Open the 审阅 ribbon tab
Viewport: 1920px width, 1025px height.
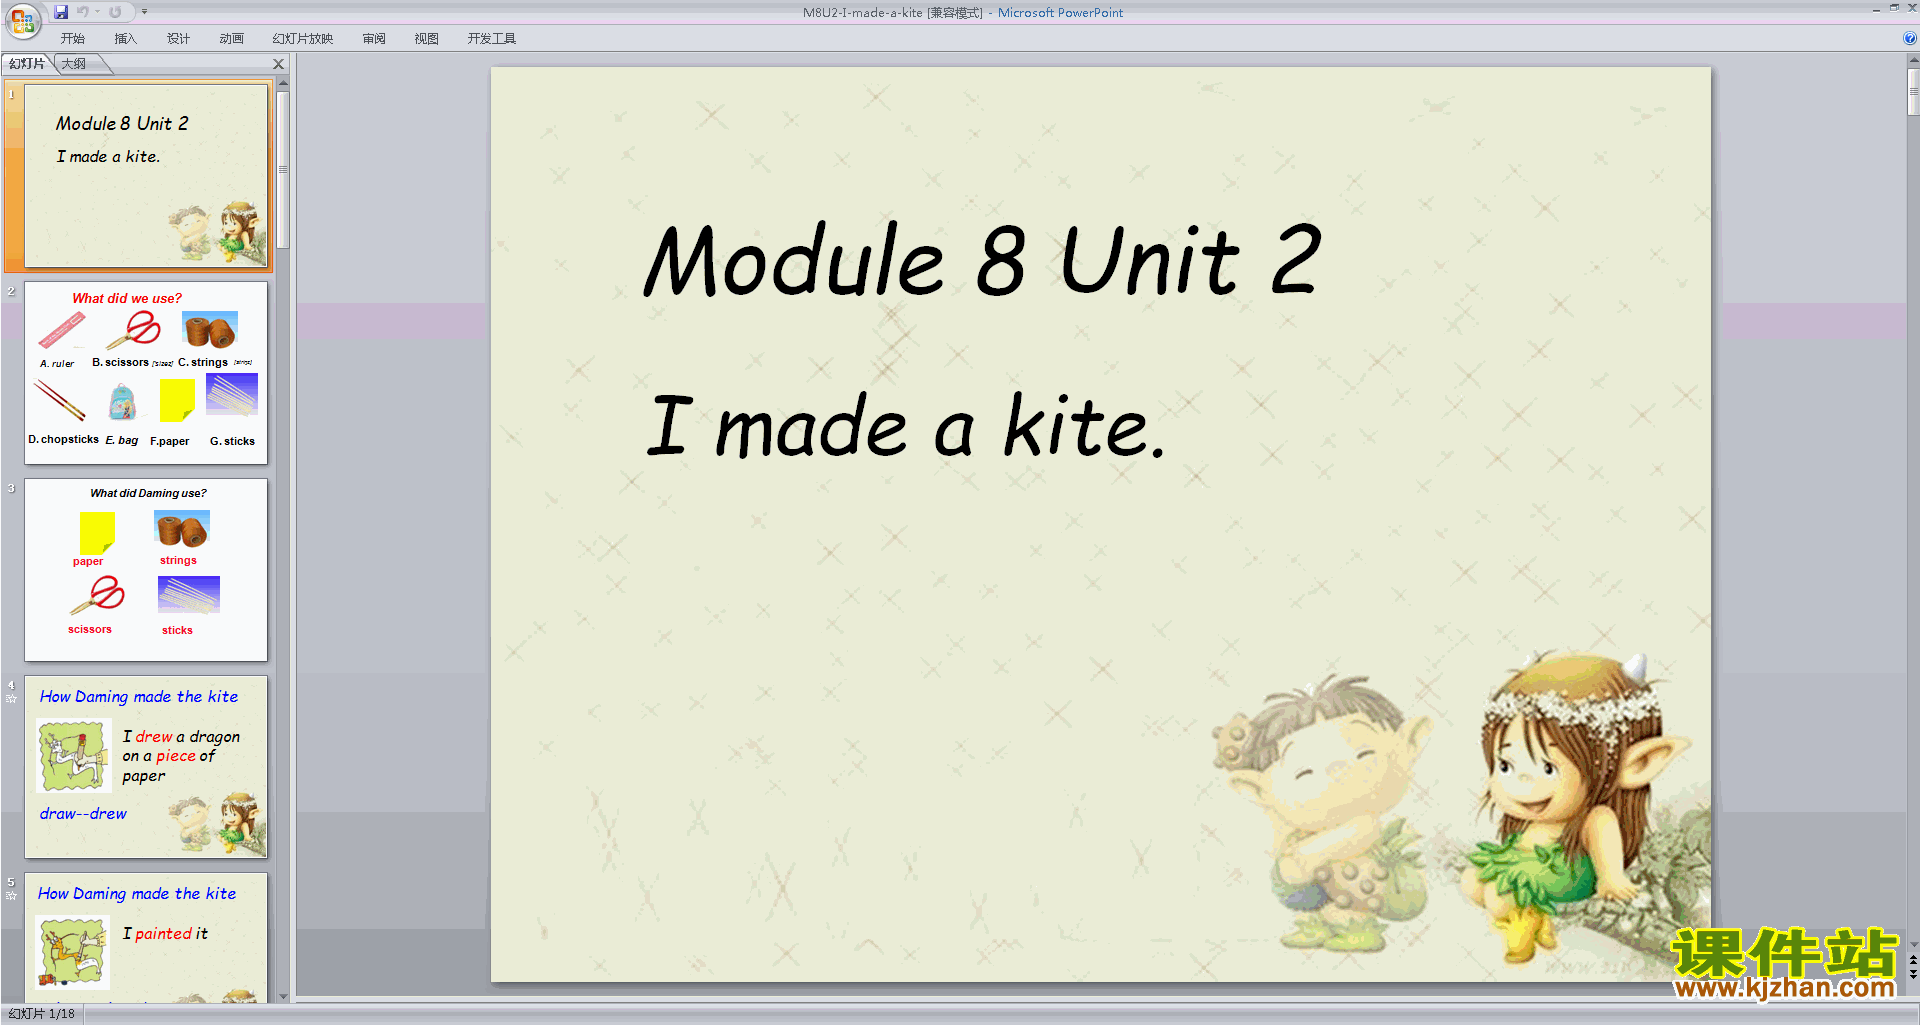pyautogui.click(x=374, y=39)
